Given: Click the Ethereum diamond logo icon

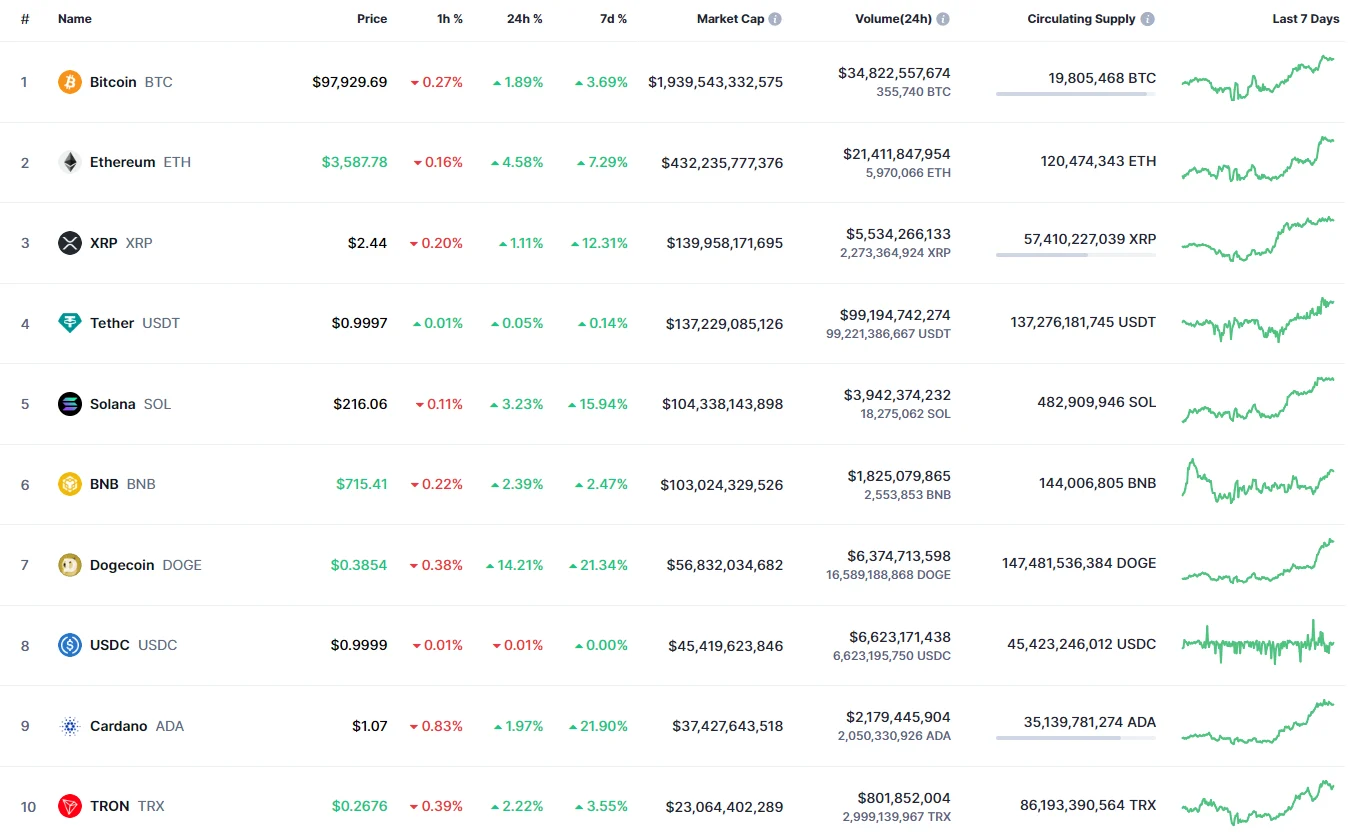Looking at the screenshot, I should (x=70, y=162).
